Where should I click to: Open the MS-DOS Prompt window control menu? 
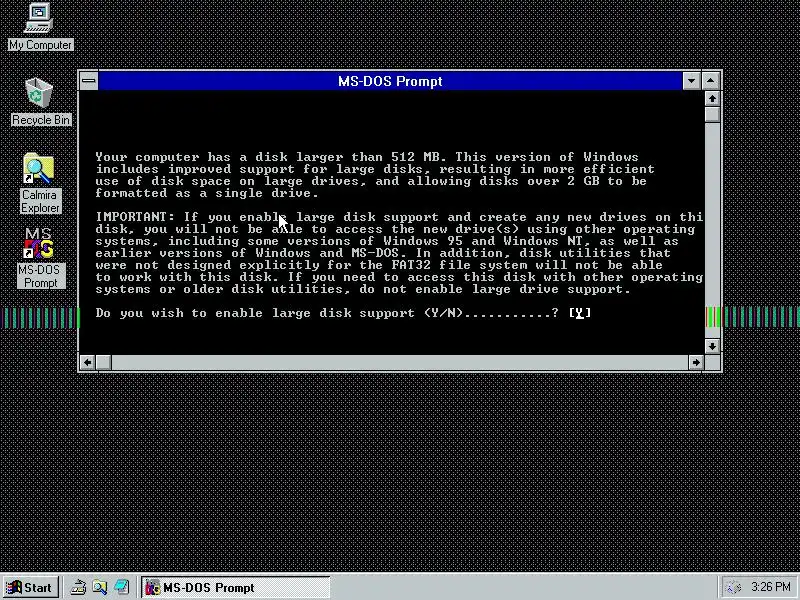(x=89, y=81)
